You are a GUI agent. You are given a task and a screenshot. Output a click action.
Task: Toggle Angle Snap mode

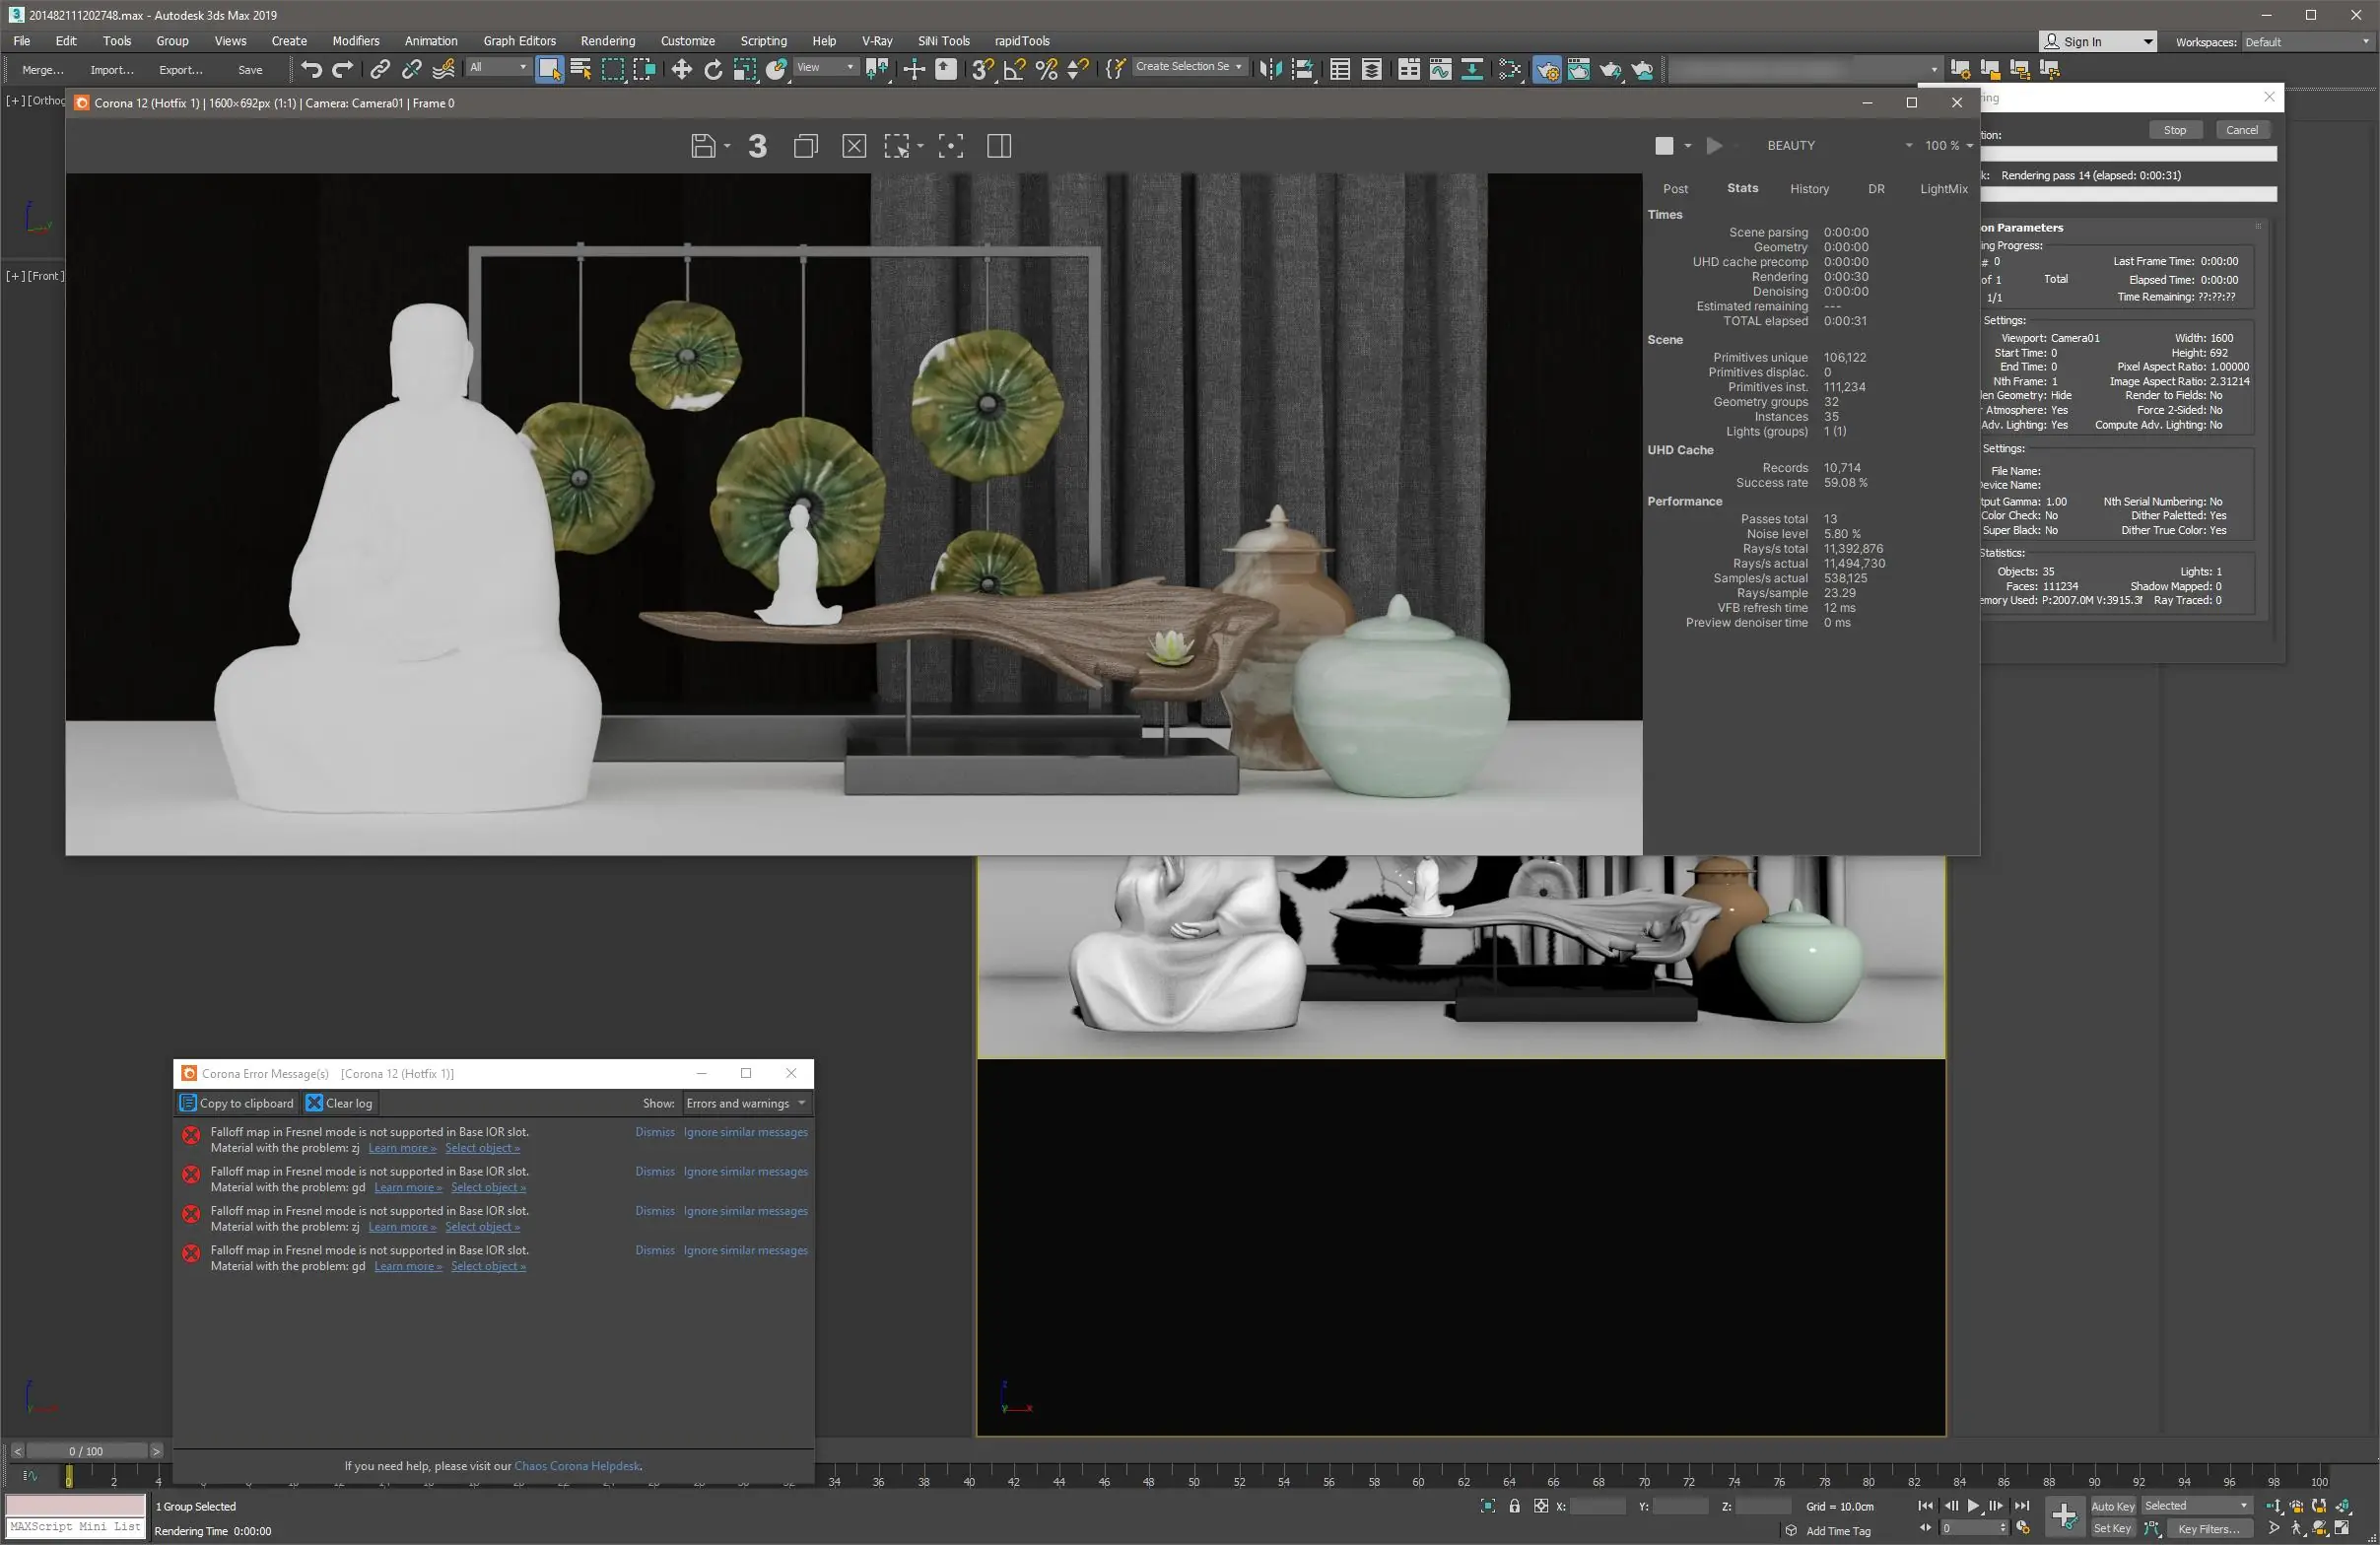pos(1013,69)
